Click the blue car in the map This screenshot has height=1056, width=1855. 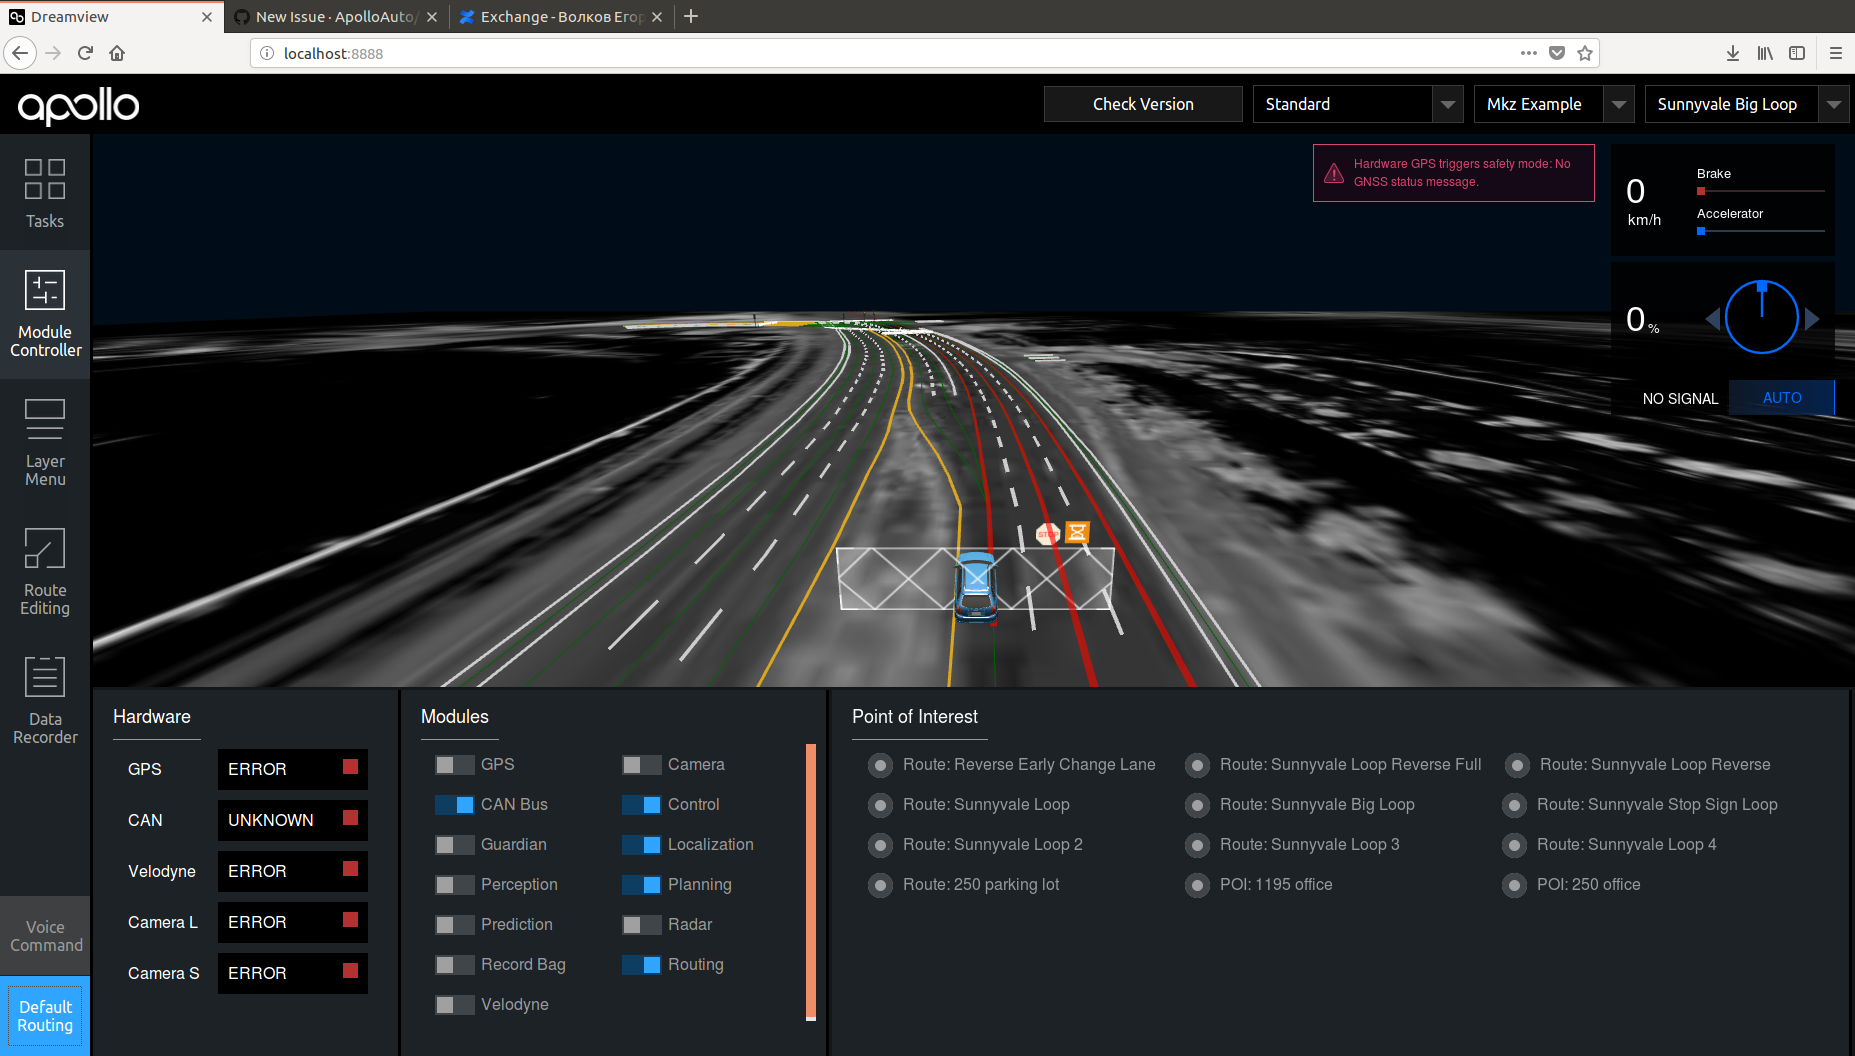click(x=975, y=587)
